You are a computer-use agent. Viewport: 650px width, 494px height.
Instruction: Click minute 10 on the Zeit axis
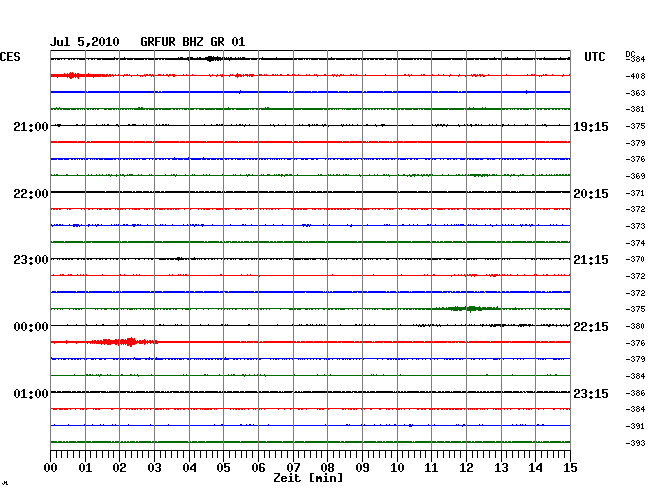pyautogui.click(x=397, y=468)
